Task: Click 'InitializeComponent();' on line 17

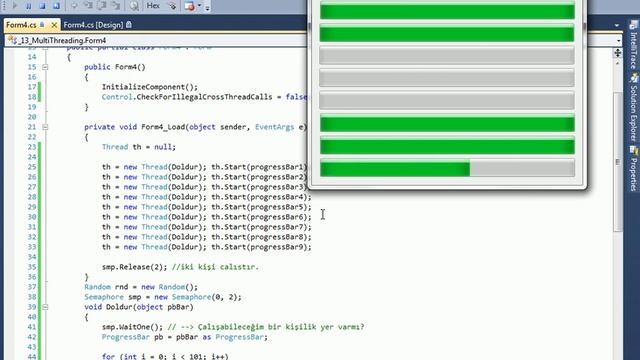Action: click(149, 87)
